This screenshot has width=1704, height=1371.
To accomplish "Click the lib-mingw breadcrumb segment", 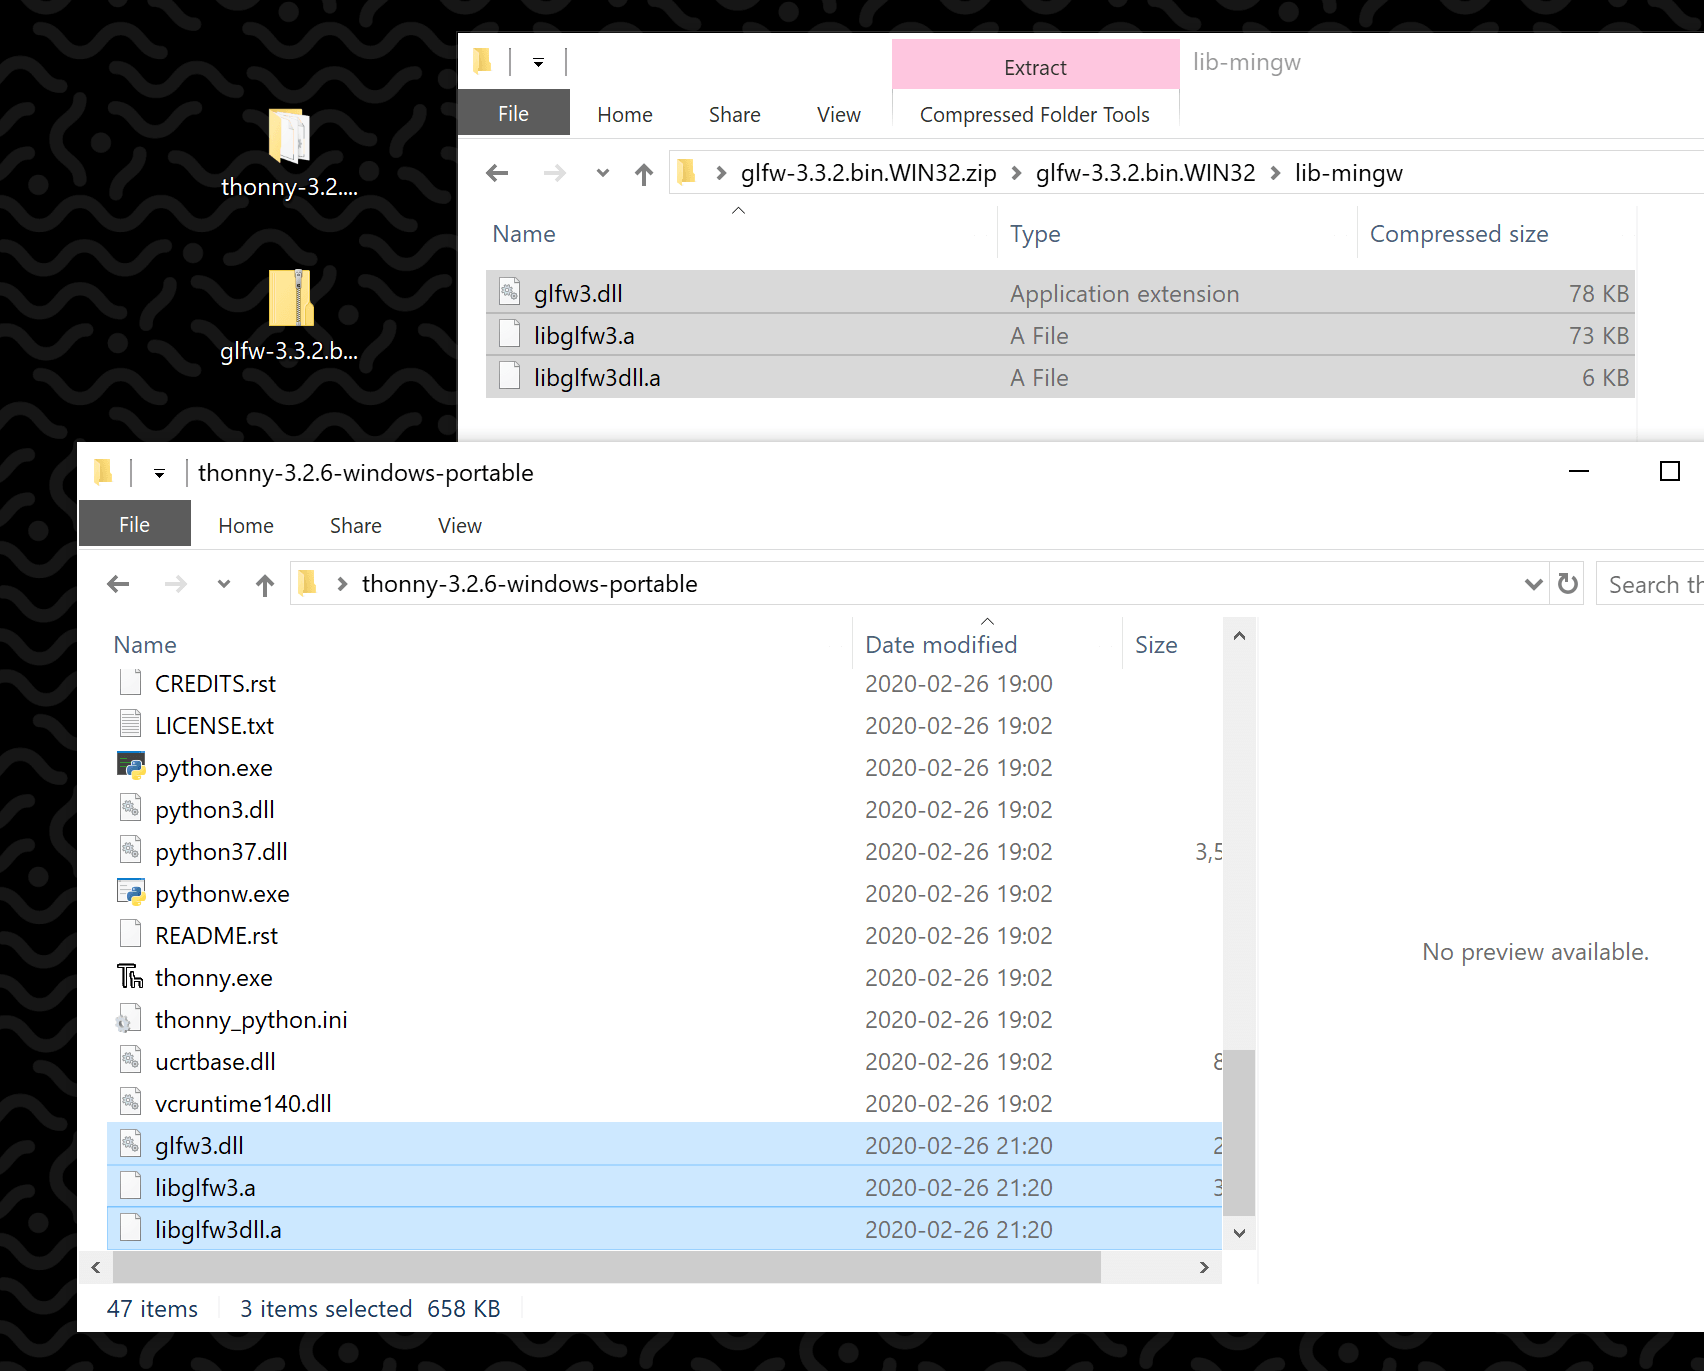I will pyautogui.click(x=1348, y=173).
